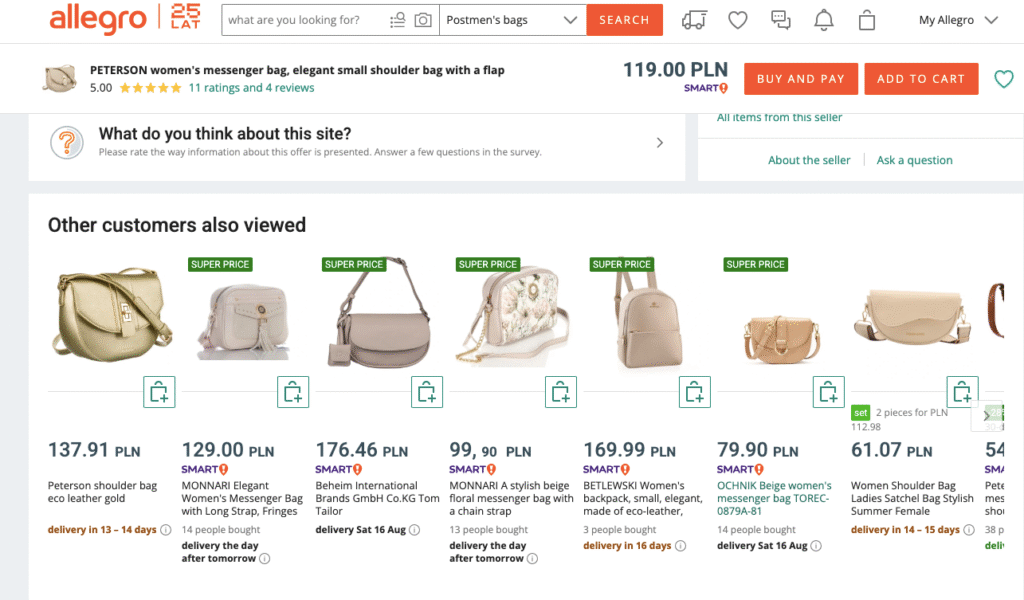Click the About the seller link
The image size is (1024, 600).
tap(809, 160)
